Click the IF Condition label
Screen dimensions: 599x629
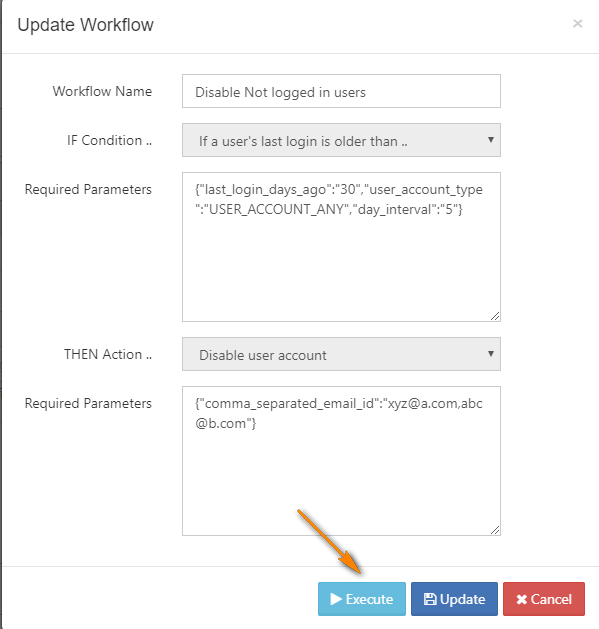pyautogui.click(x=109, y=140)
